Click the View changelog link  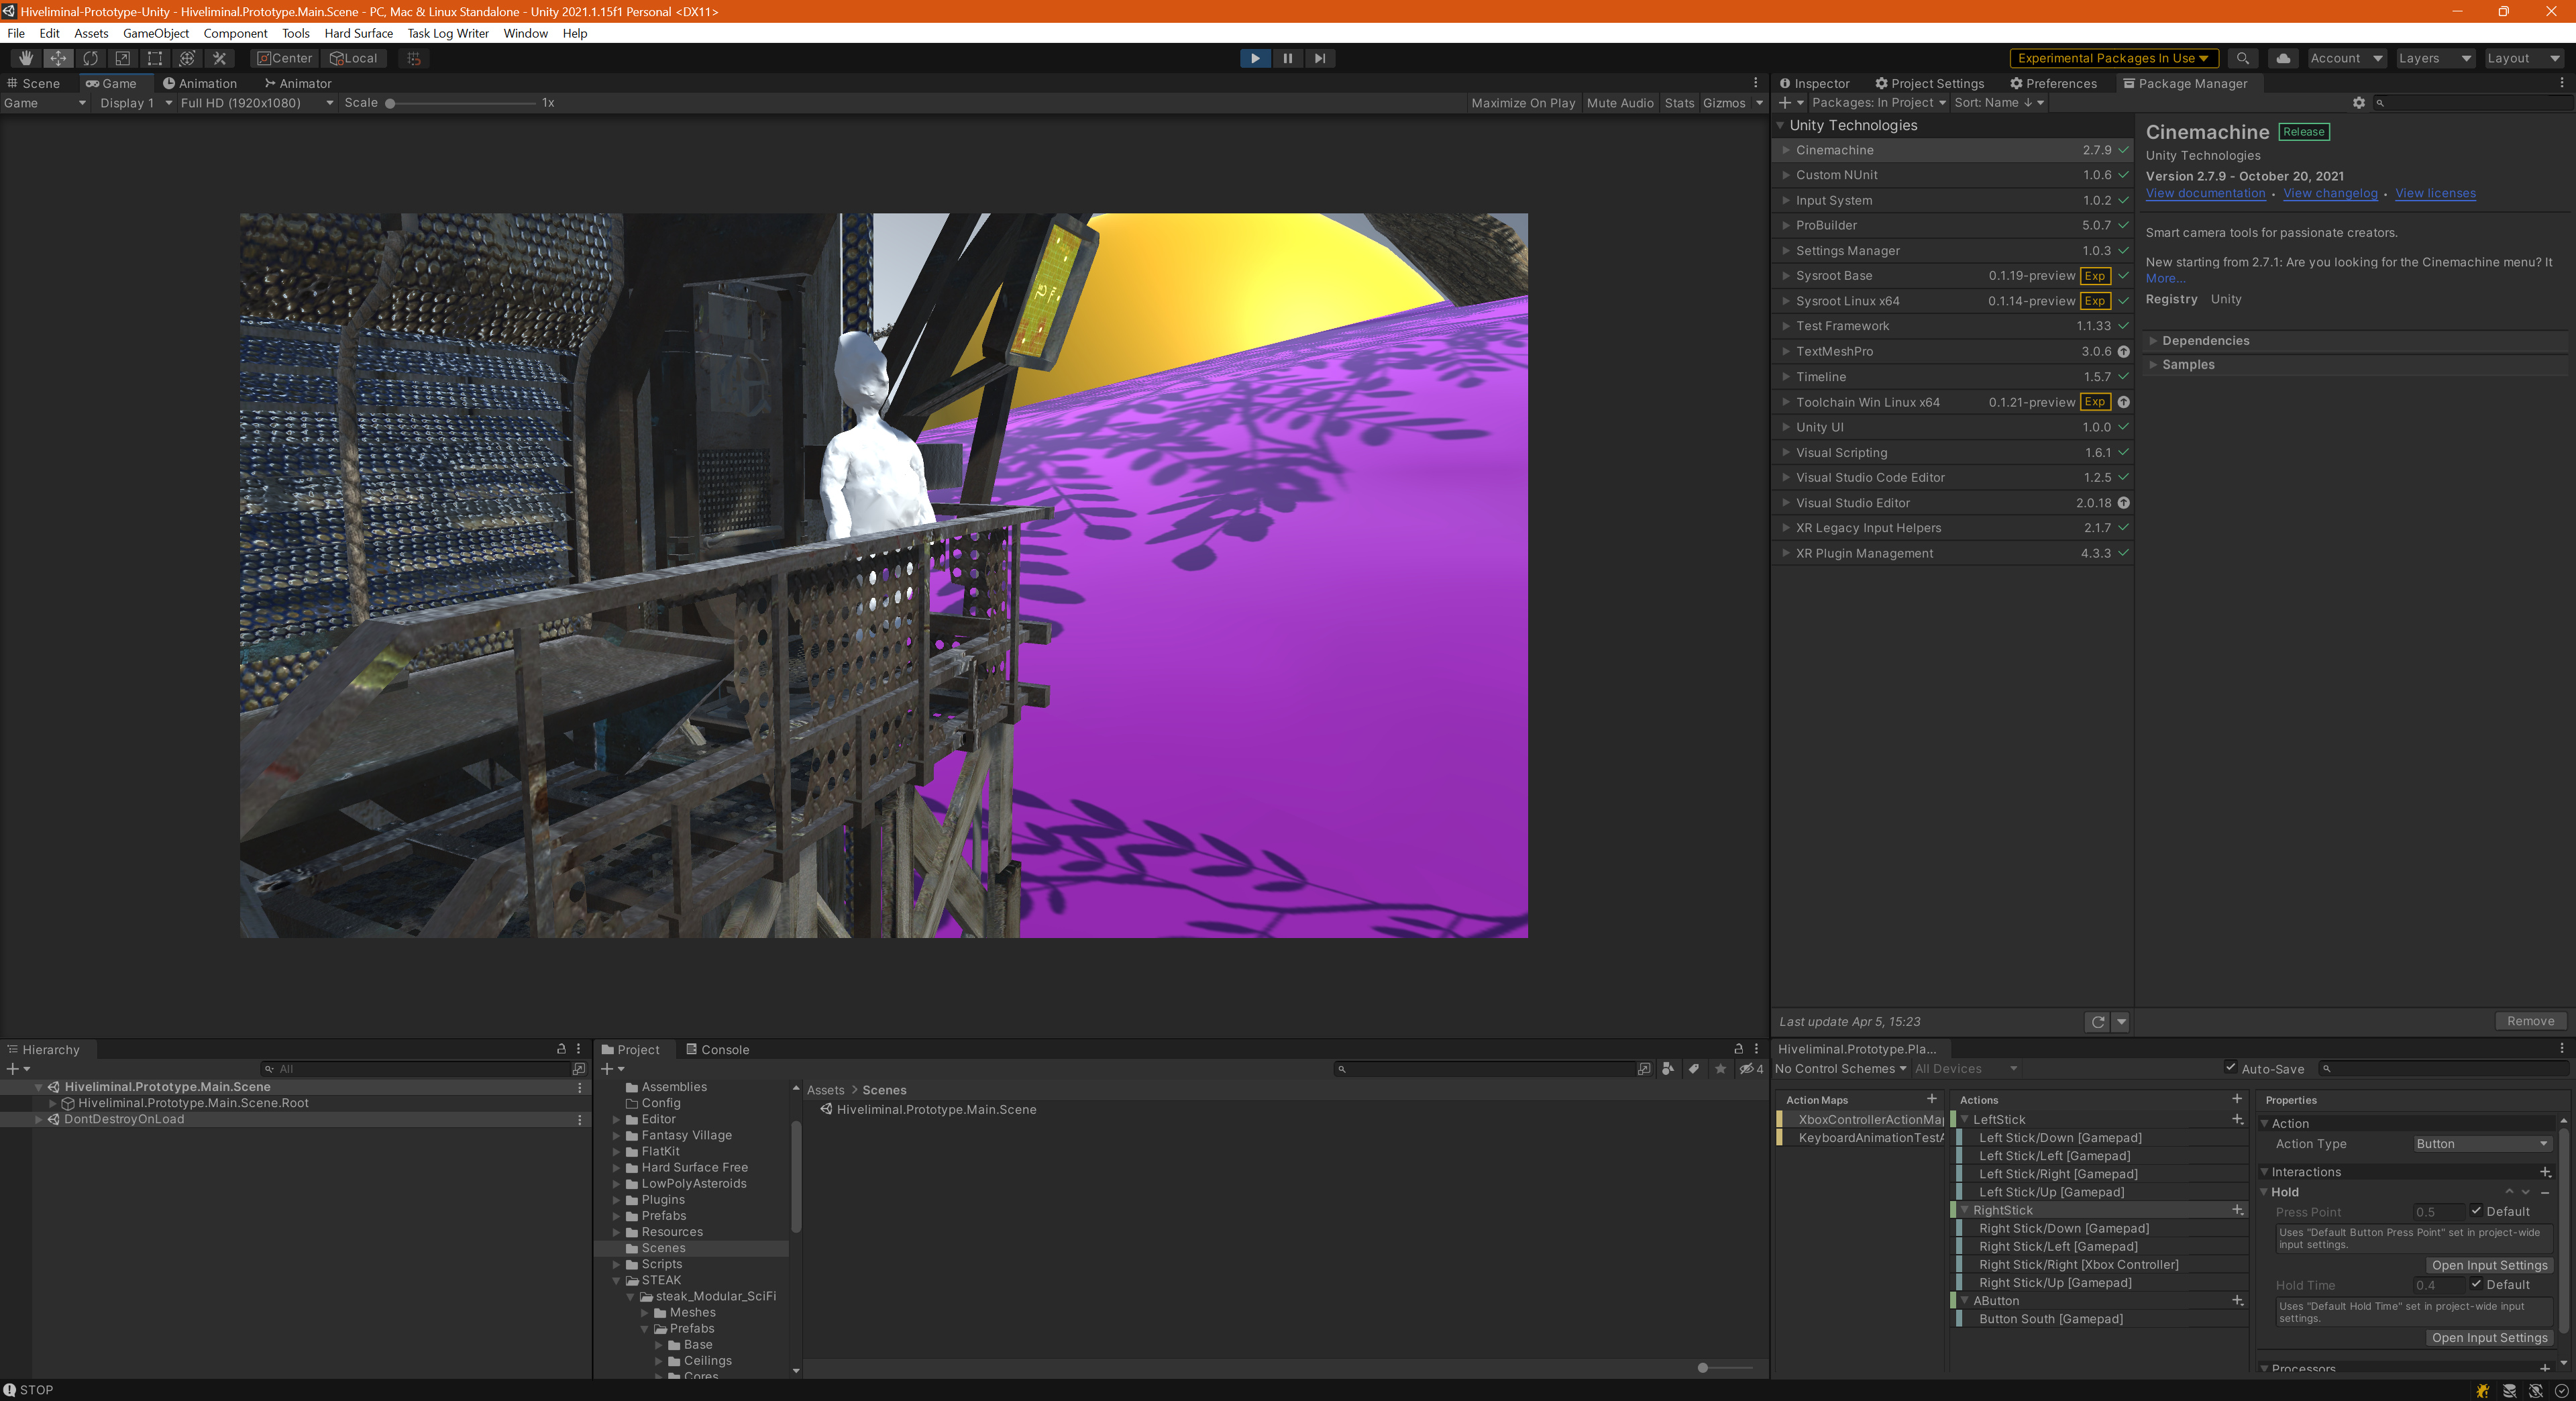[x=2330, y=194]
